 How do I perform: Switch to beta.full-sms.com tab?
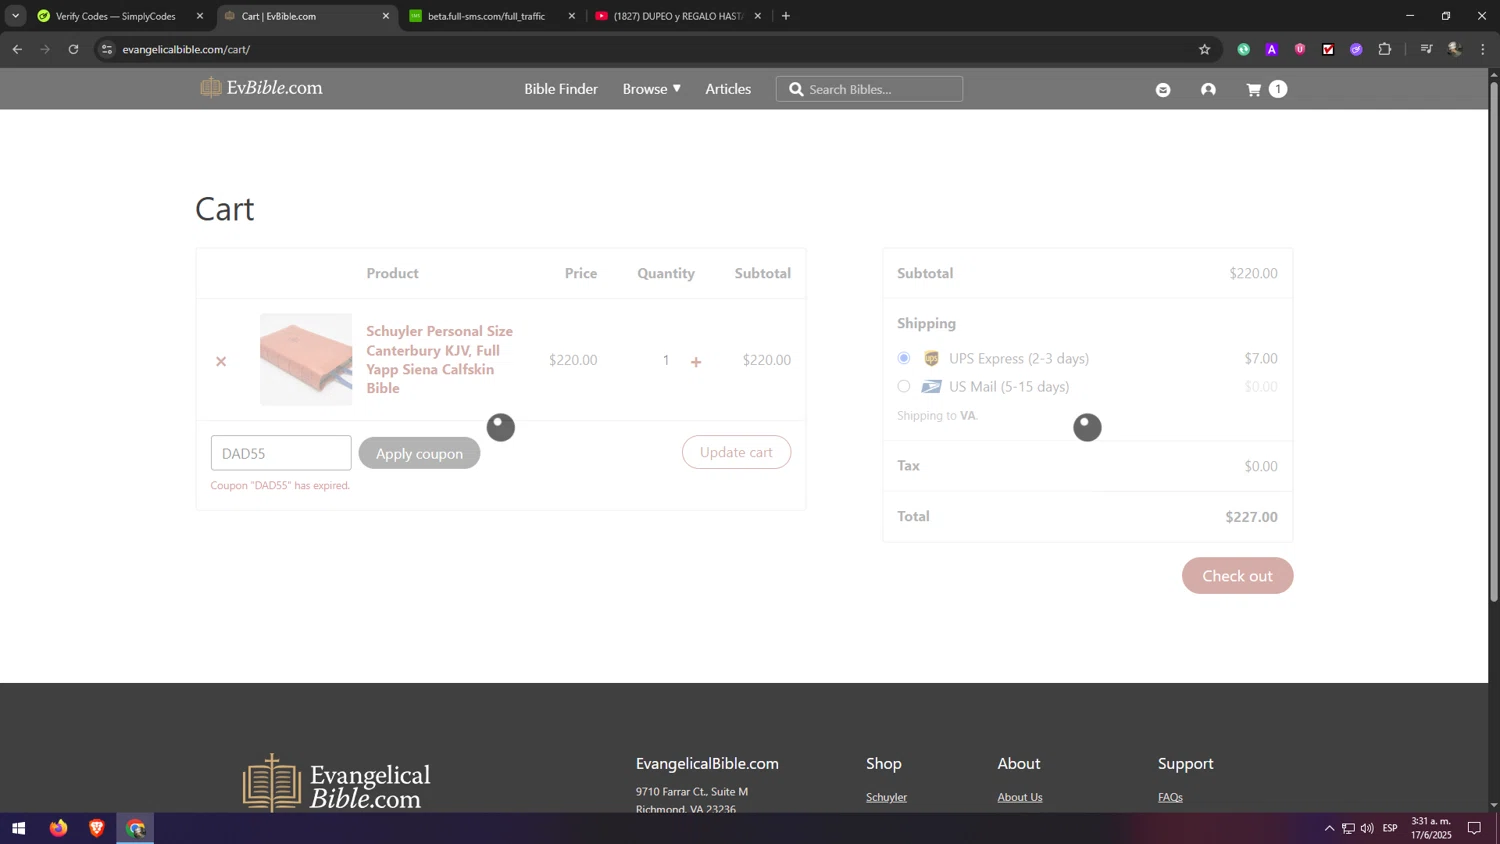point(486,16)
